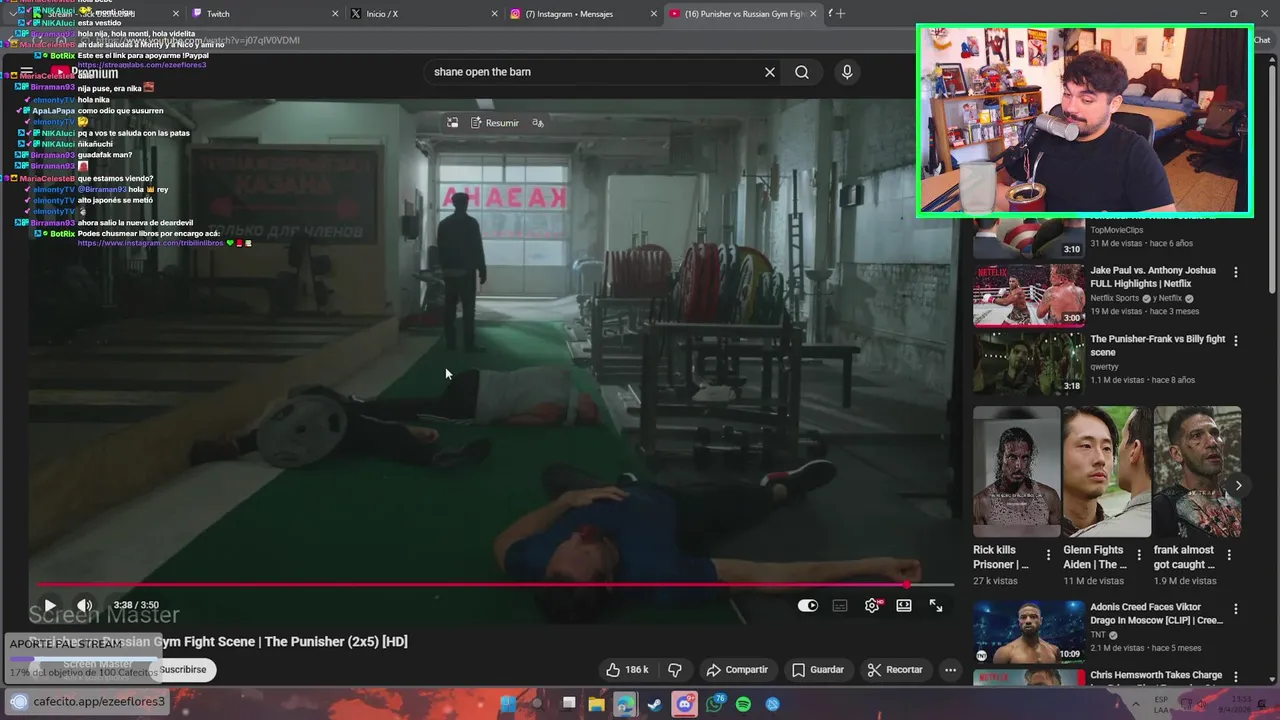Clip the video with the Recortar button
1280x720 pixels.
click(x=895, y=670)
